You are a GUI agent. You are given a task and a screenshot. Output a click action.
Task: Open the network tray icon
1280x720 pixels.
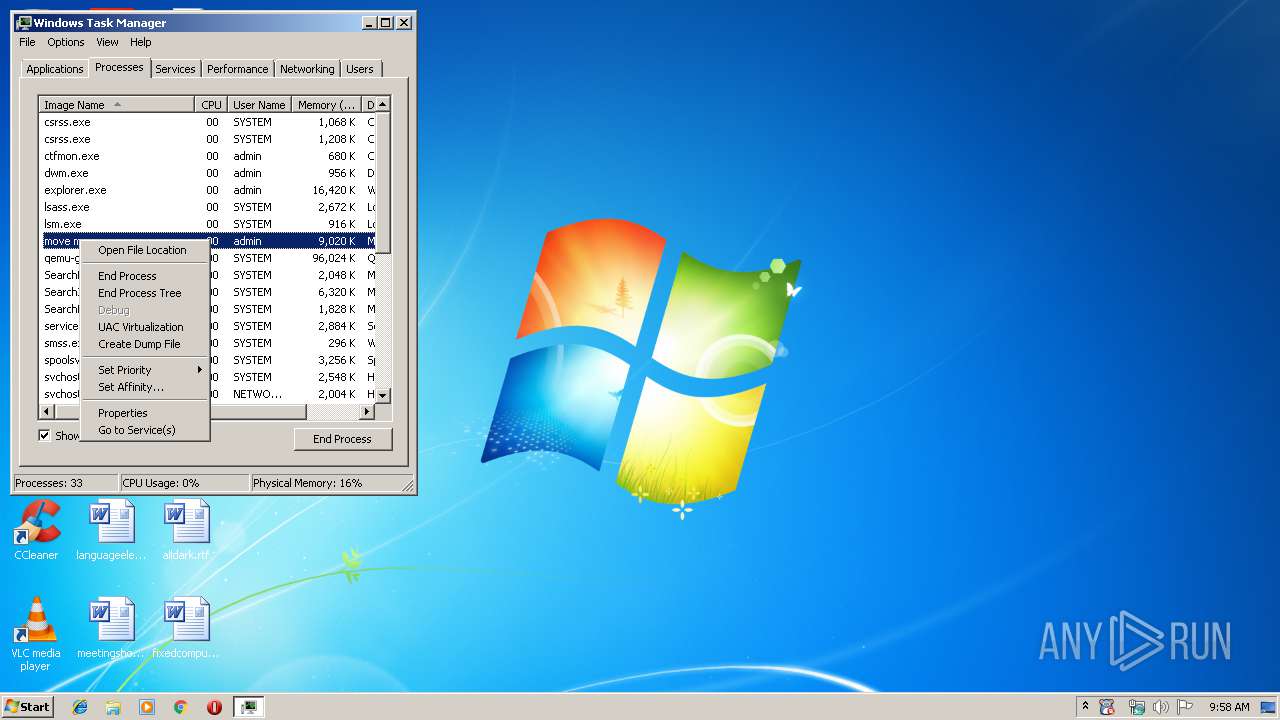1137,707
